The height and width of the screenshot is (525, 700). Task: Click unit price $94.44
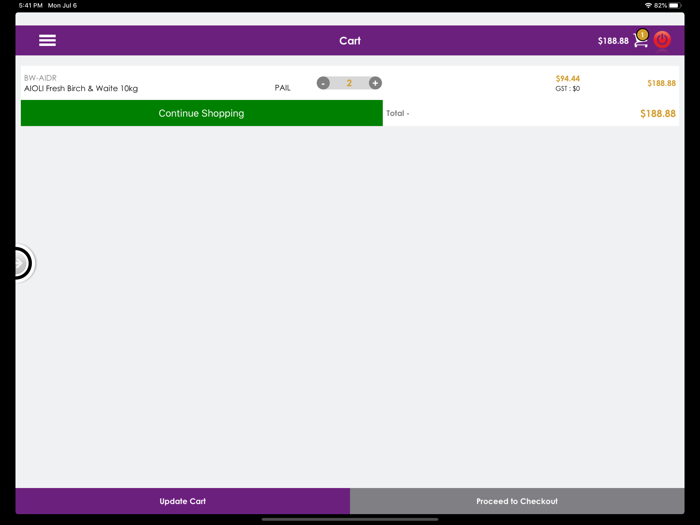(x=567, y=79)
